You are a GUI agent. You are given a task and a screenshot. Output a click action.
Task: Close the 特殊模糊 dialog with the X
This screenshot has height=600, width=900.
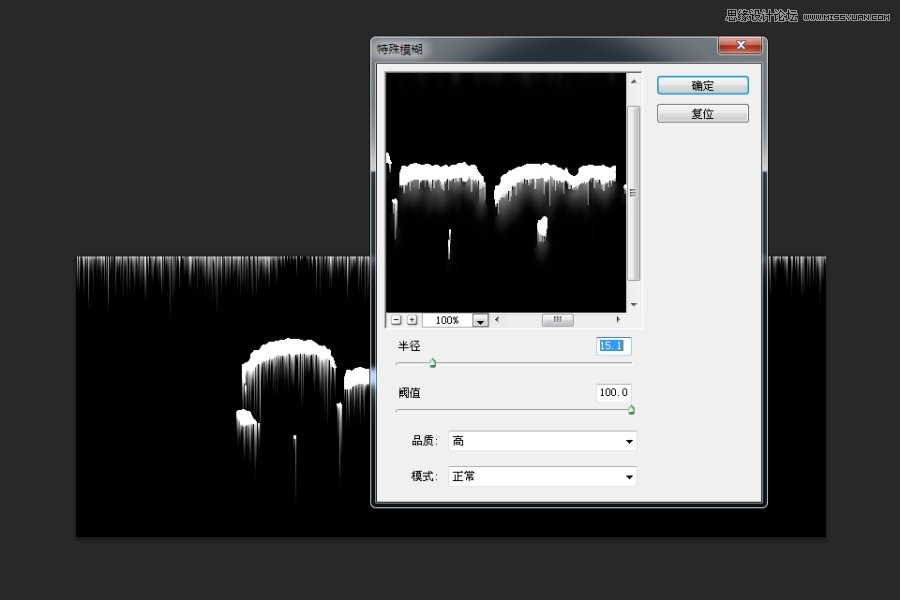740,45
